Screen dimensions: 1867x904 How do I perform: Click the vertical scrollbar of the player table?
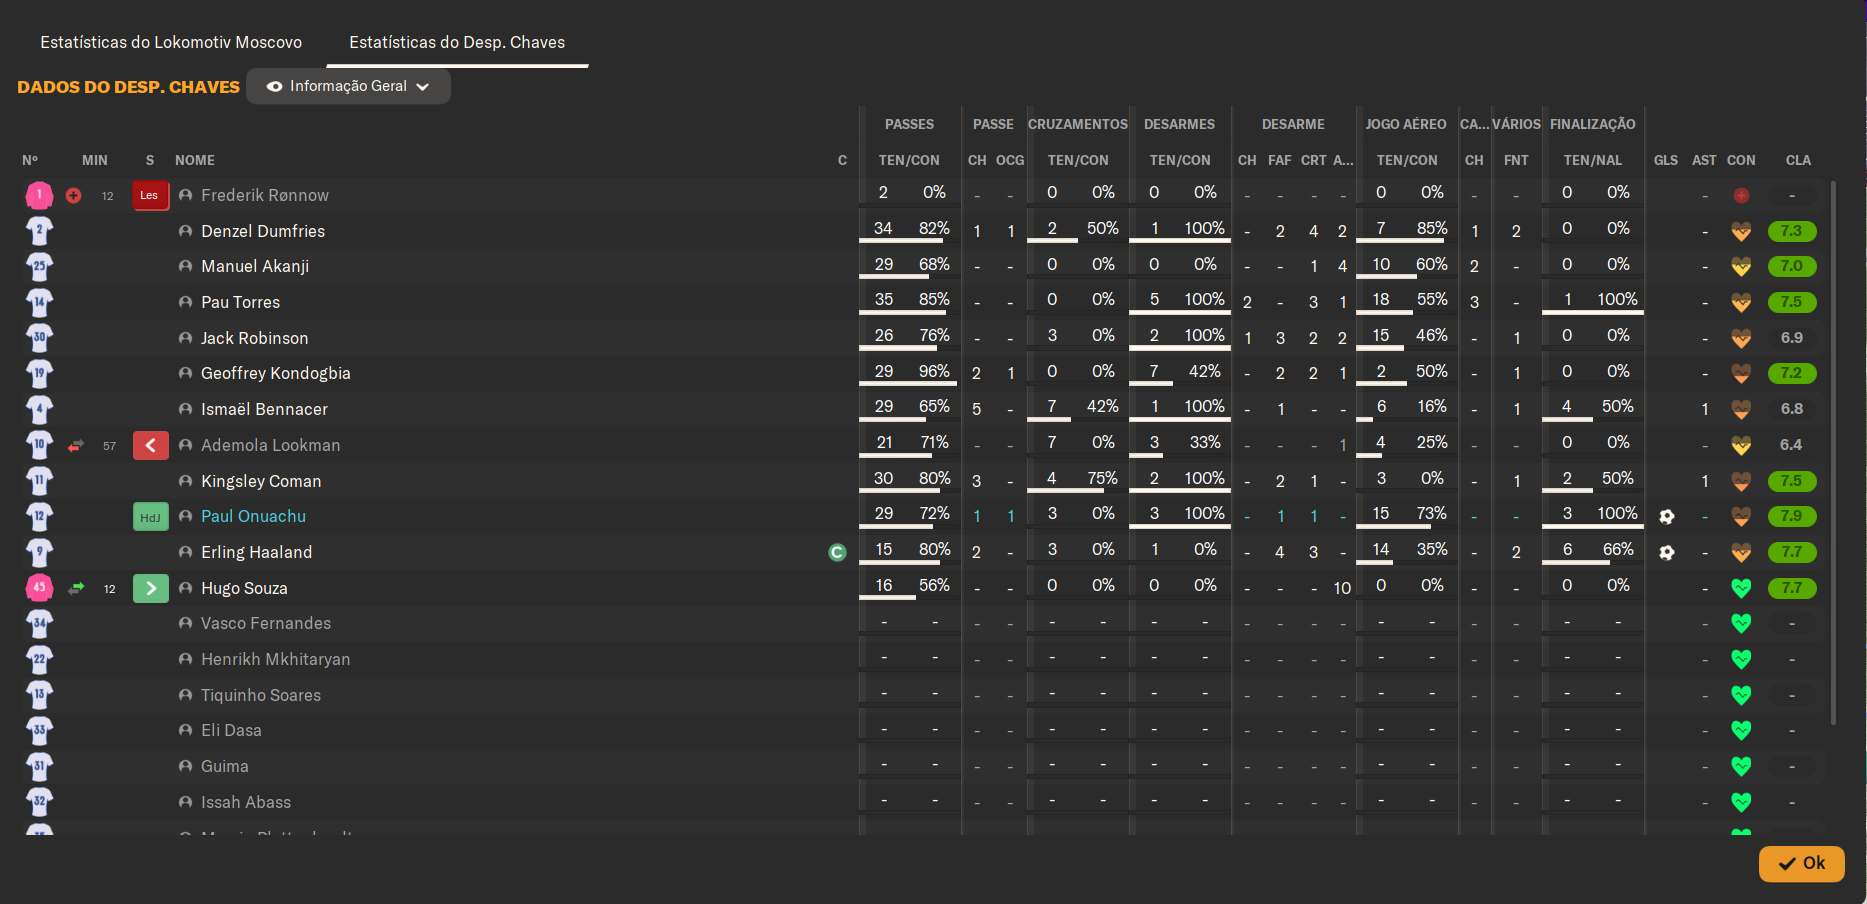click(x=1833, y=452)
